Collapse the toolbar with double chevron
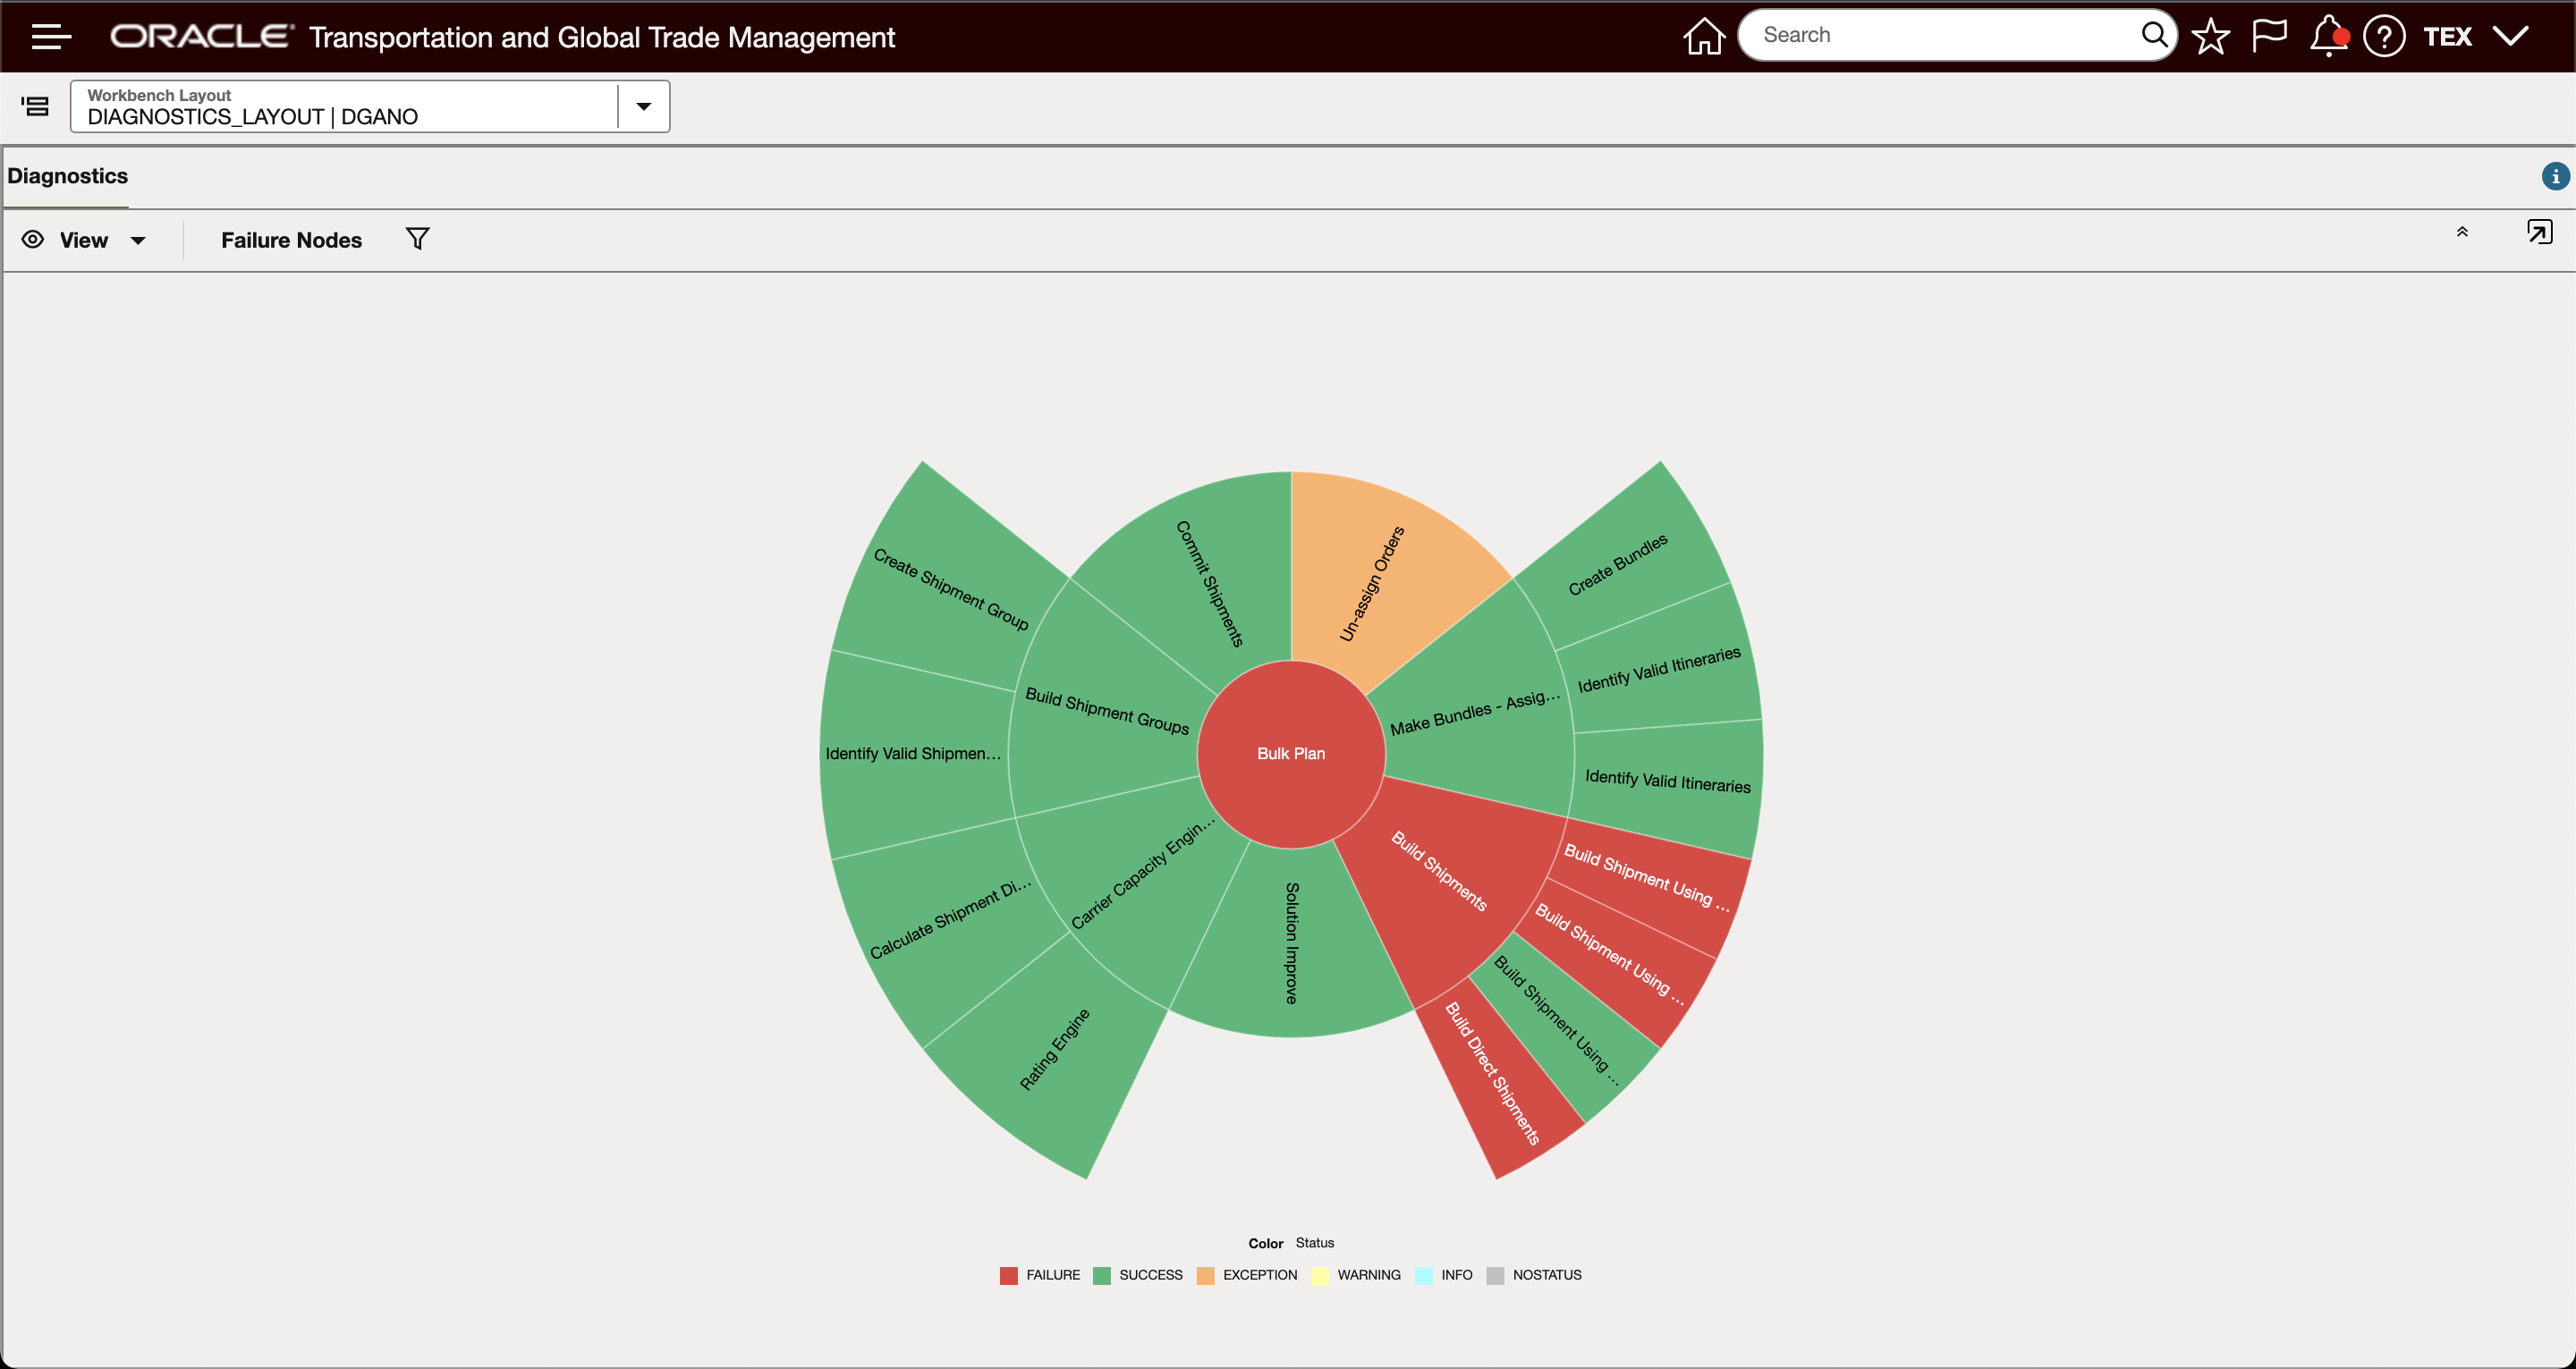2576x1369 pixels. pos(2462,232)
